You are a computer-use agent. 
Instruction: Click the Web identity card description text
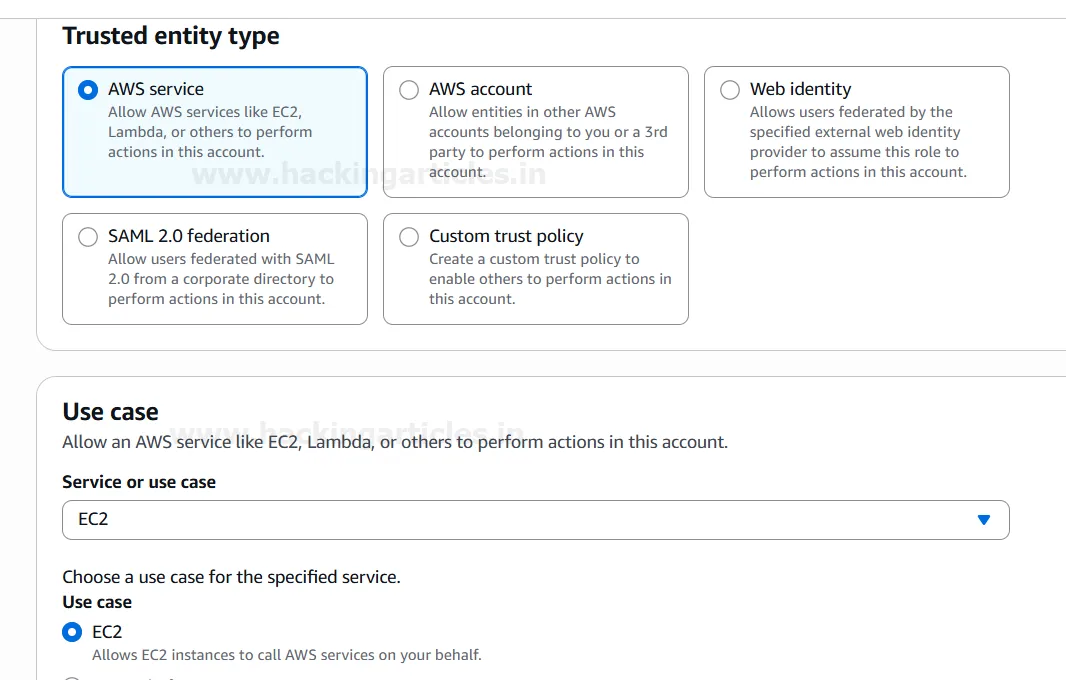coord(857,142)
